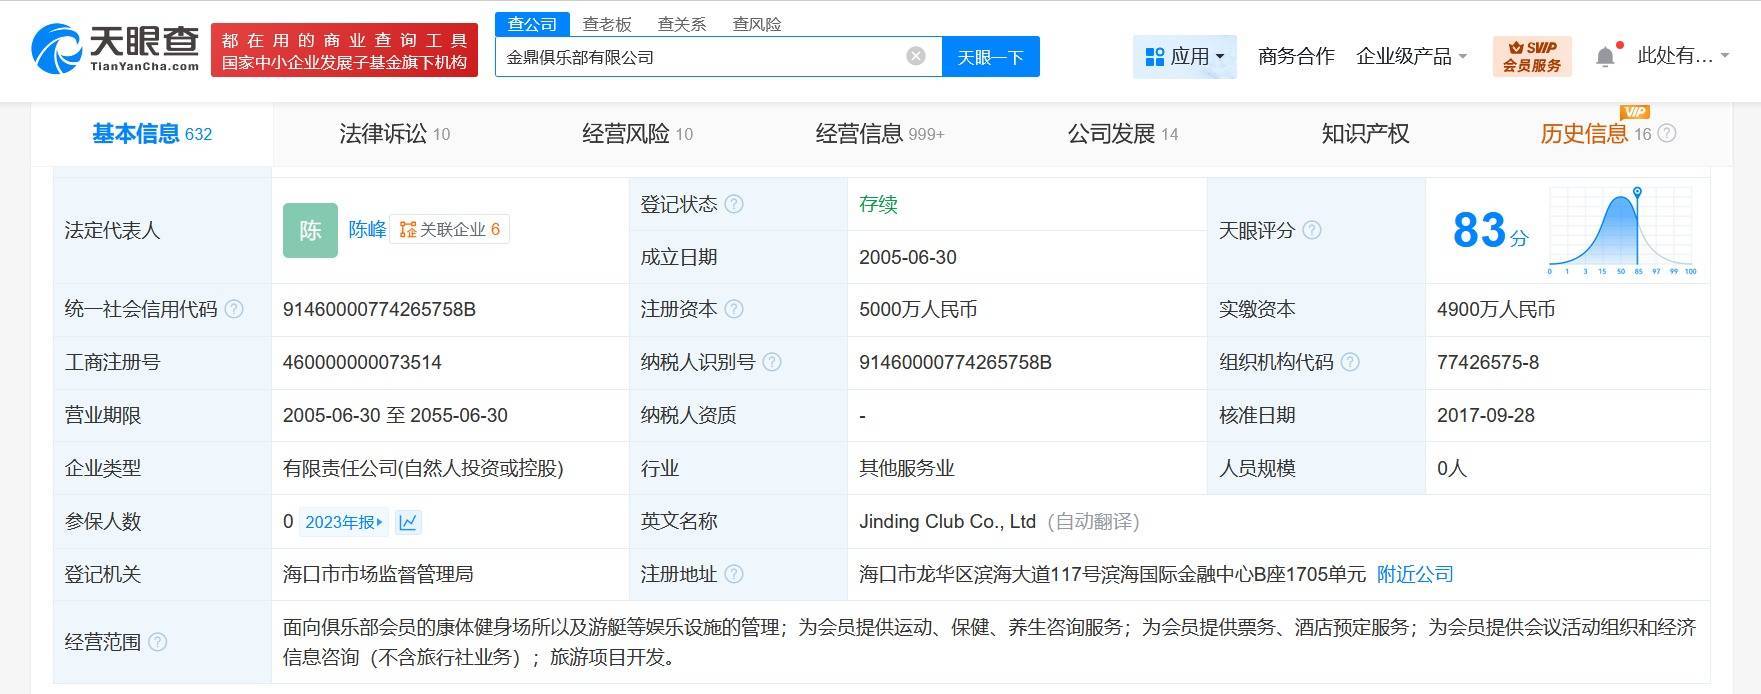Click the English name Jinding Club Co., Ltd
The width and height of the screenshot is (1761, 694).
[947, 521]
